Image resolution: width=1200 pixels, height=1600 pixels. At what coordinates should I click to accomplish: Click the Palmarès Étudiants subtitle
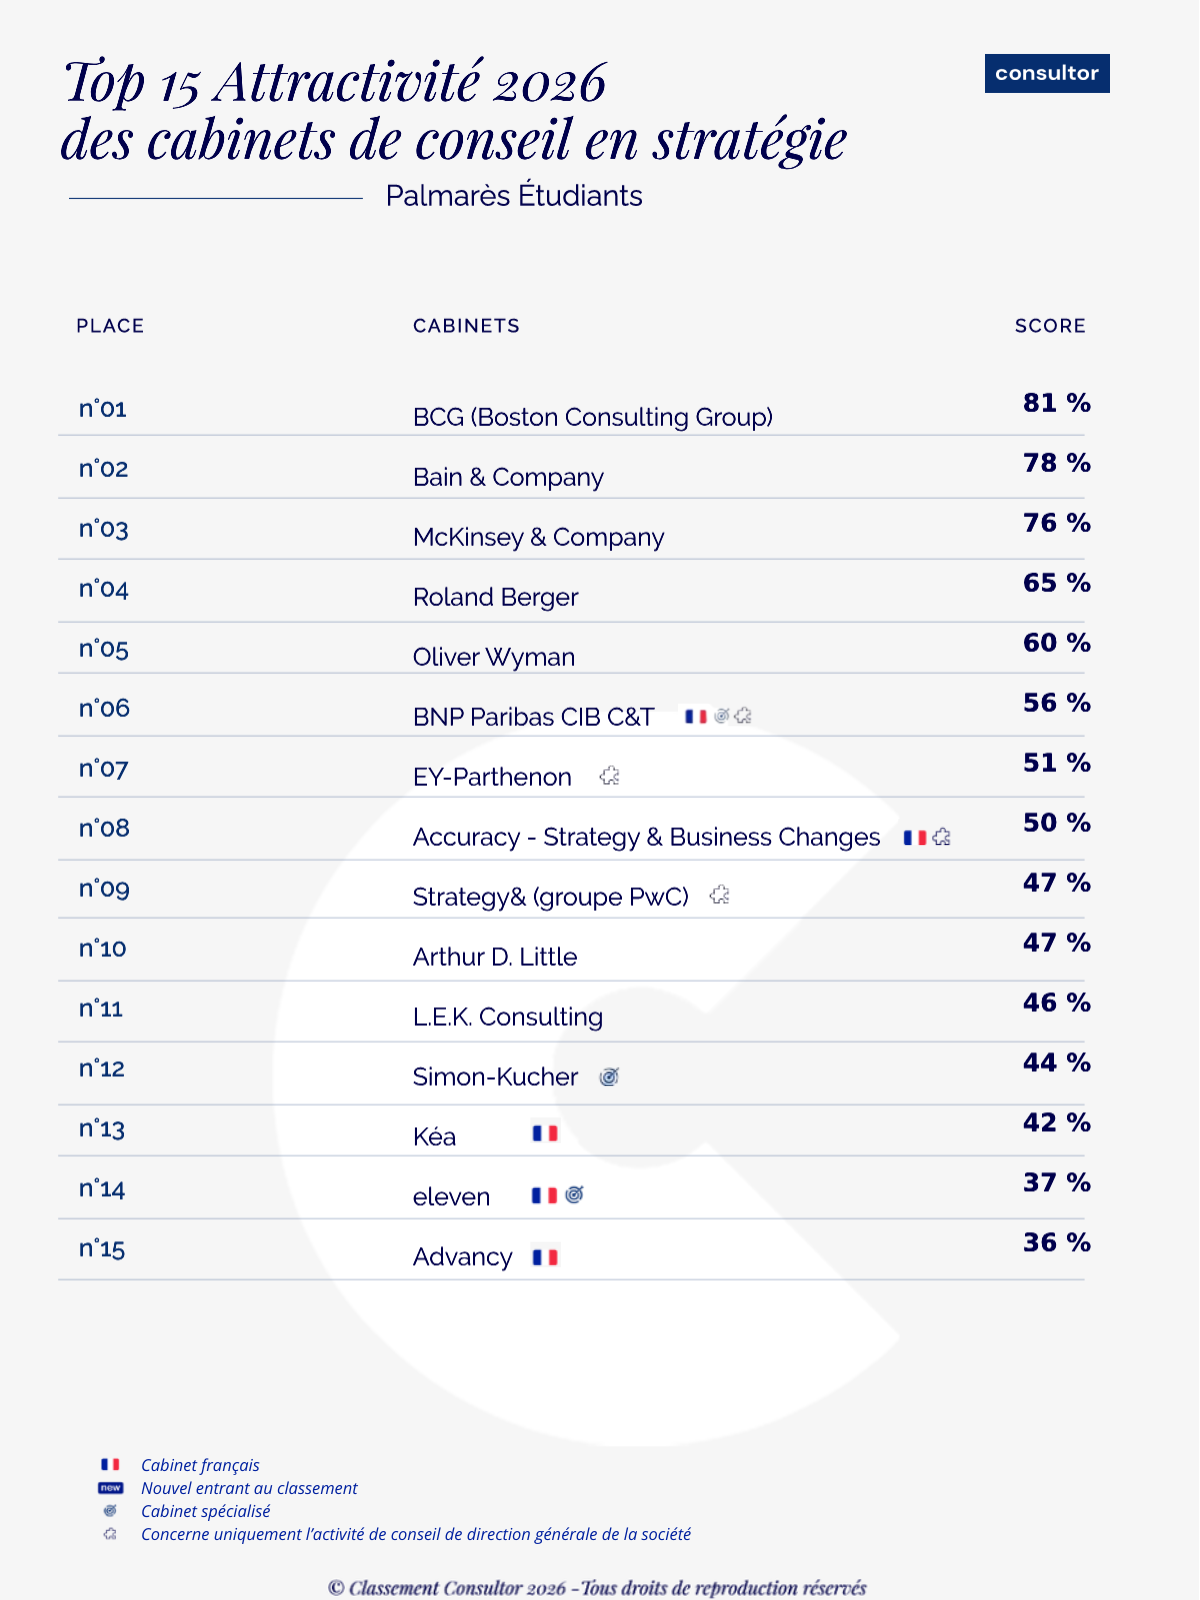click(514, 196)
